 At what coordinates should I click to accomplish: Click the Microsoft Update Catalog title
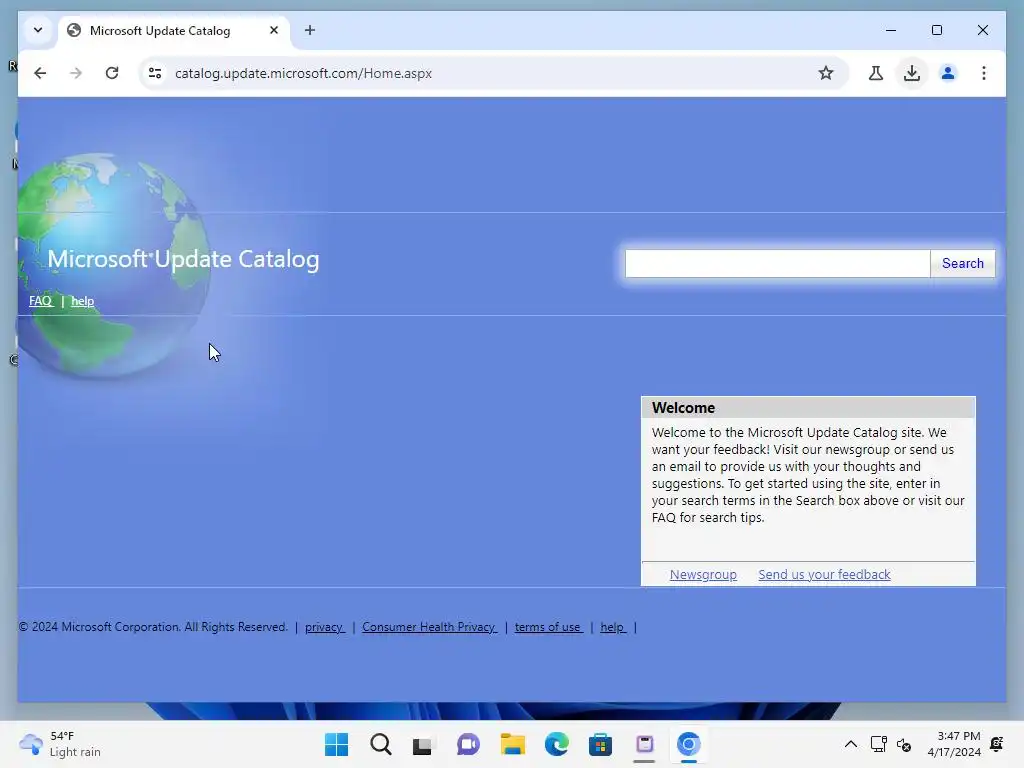point(183,259)
